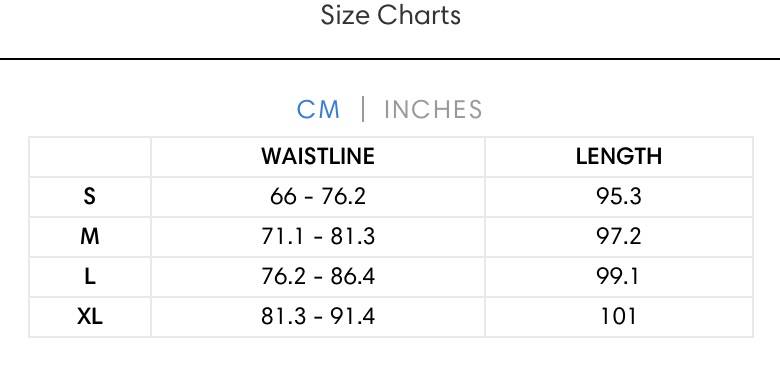Select waistline cell 66 - 76.2
The height and width of the screenshot is (392, 780).
pyautogui.click(x=318, y=196)
